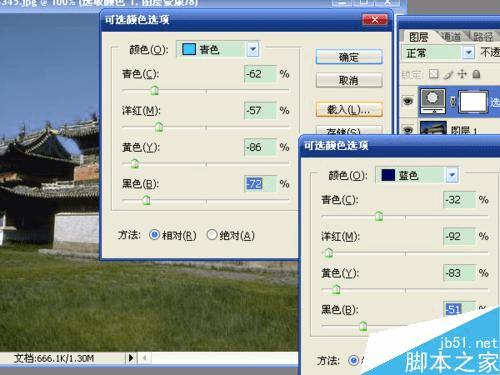This screenshot has width=500, height=375.
Task: Click the 青色(C) field showing -62
Action: 260,74
